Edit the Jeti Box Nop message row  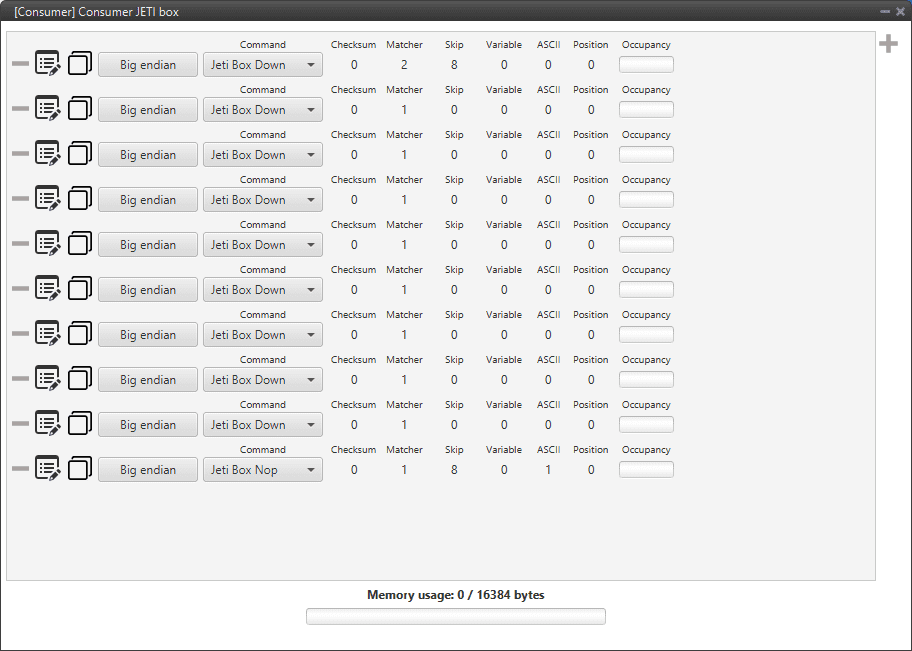[48, 469]
